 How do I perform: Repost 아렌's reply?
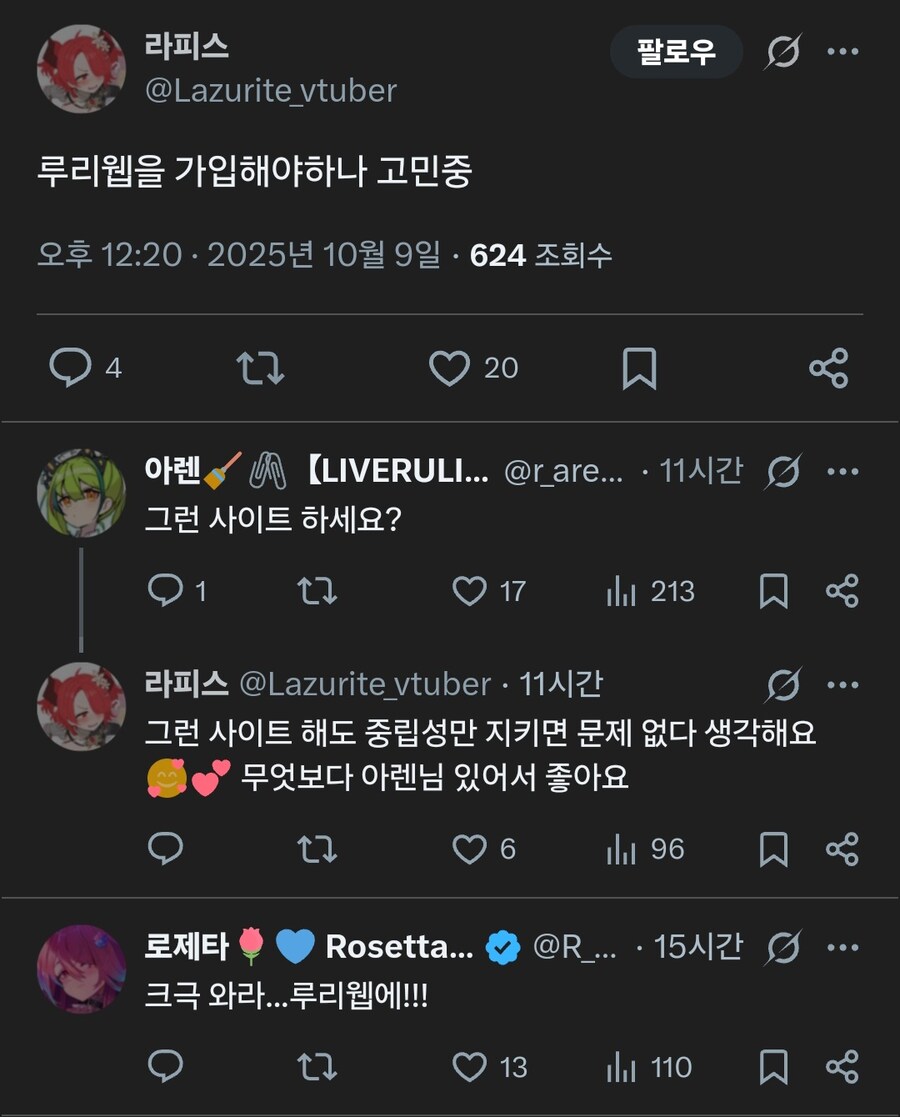(x=318, y=591)
